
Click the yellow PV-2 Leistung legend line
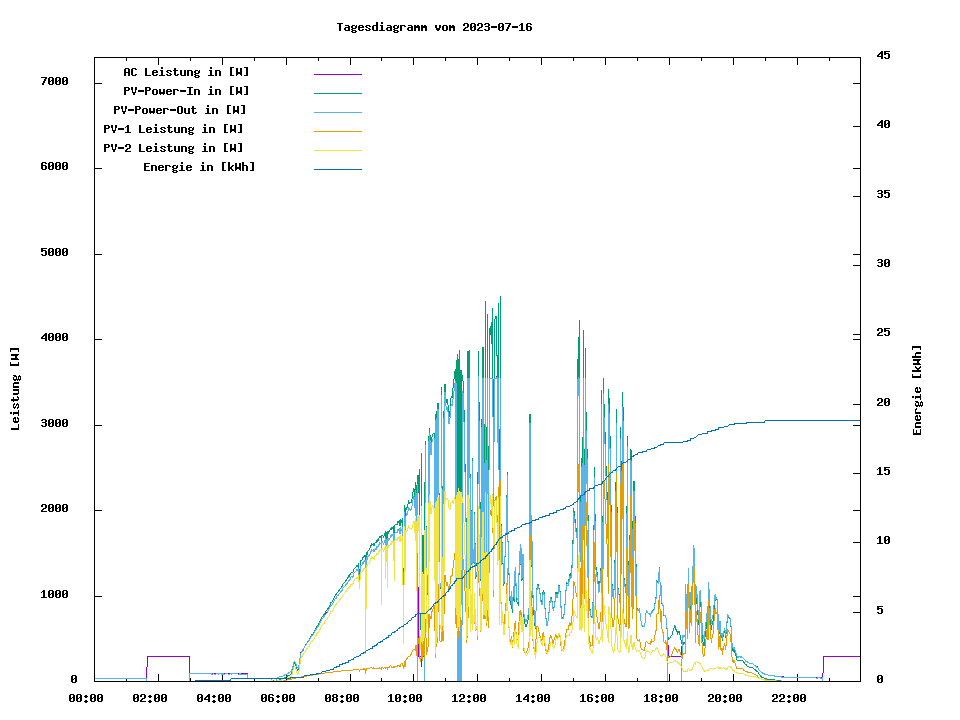point(337,150)
